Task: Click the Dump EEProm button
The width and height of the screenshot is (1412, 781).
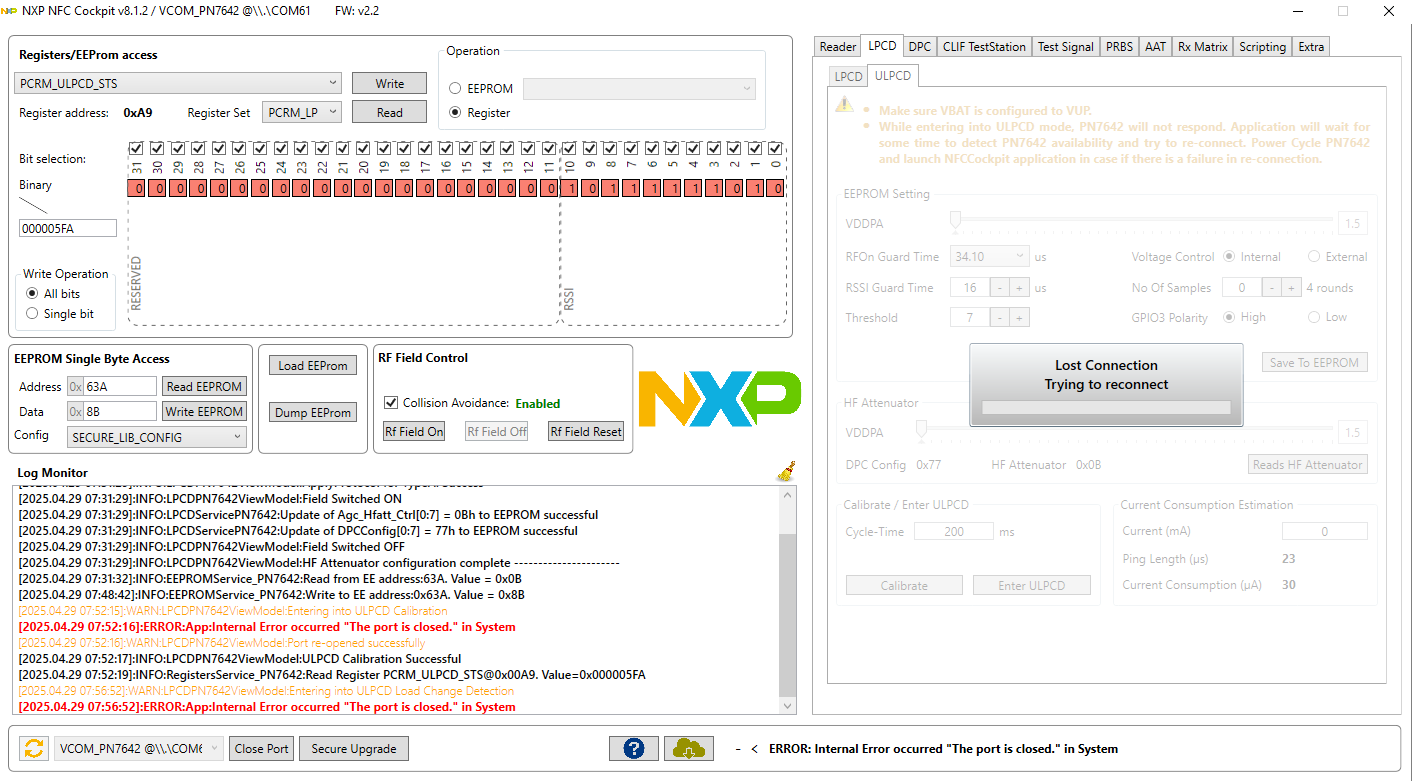Action: tap(312, 412)
